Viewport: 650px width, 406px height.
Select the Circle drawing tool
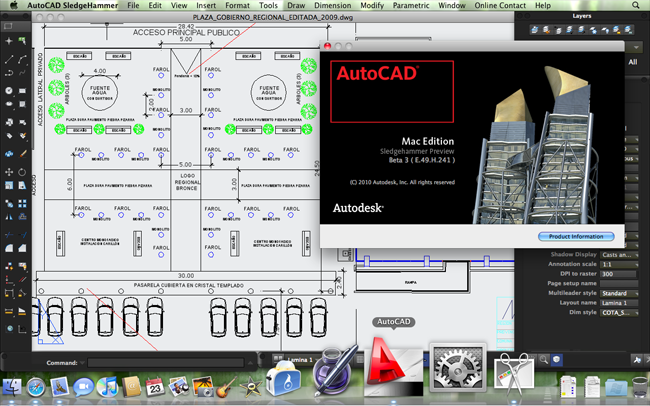pos(9,90)
